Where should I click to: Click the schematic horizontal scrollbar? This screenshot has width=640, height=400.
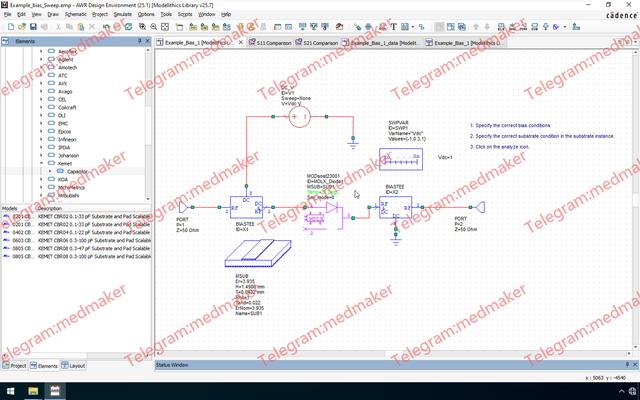coord(394,354)
